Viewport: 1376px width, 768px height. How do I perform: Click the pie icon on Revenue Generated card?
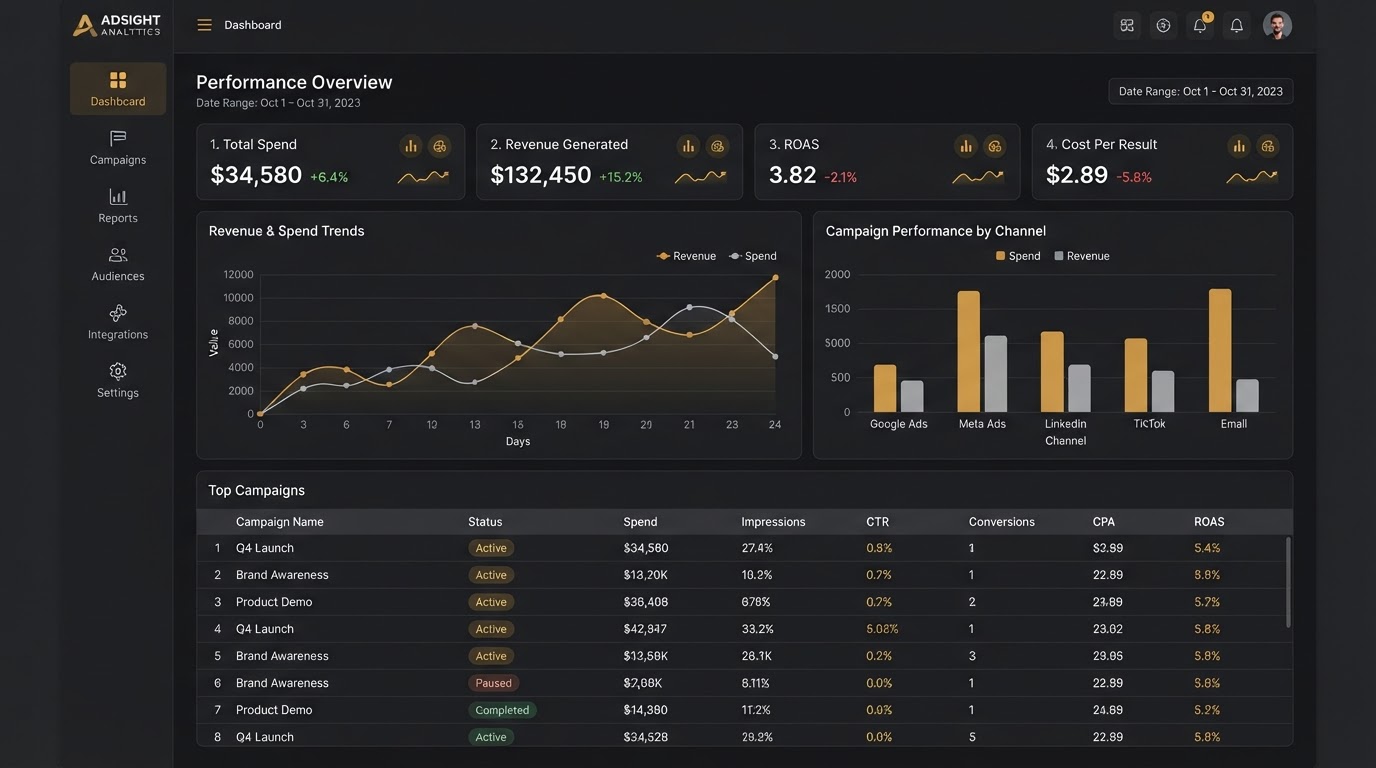(717, 146)
